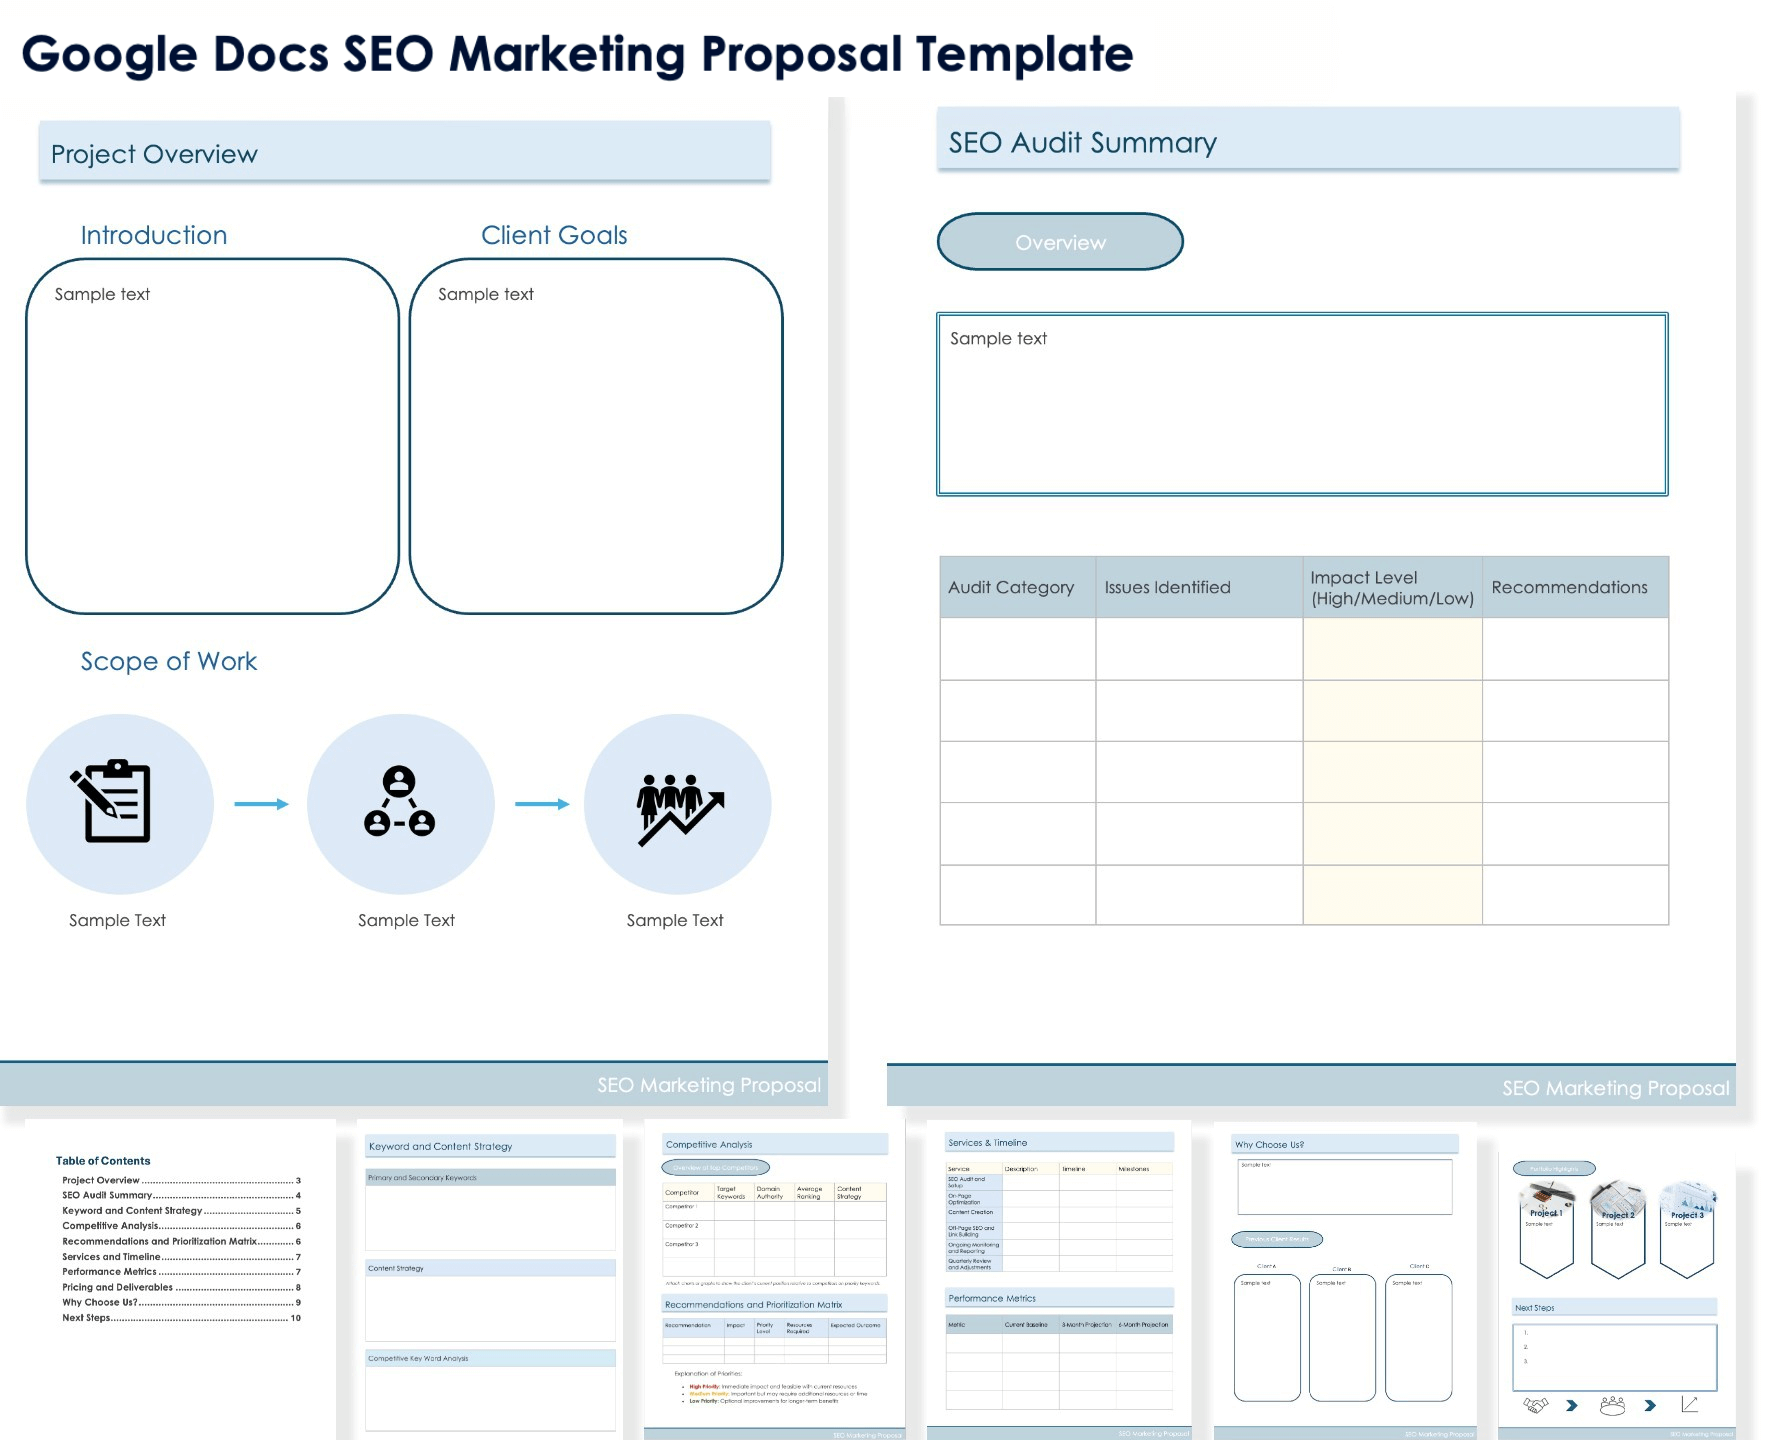The width and height of the screenshot is (1773, 1440).
Task: Click the Overview of Top Competitors pill
Action: pos(716,1167)
